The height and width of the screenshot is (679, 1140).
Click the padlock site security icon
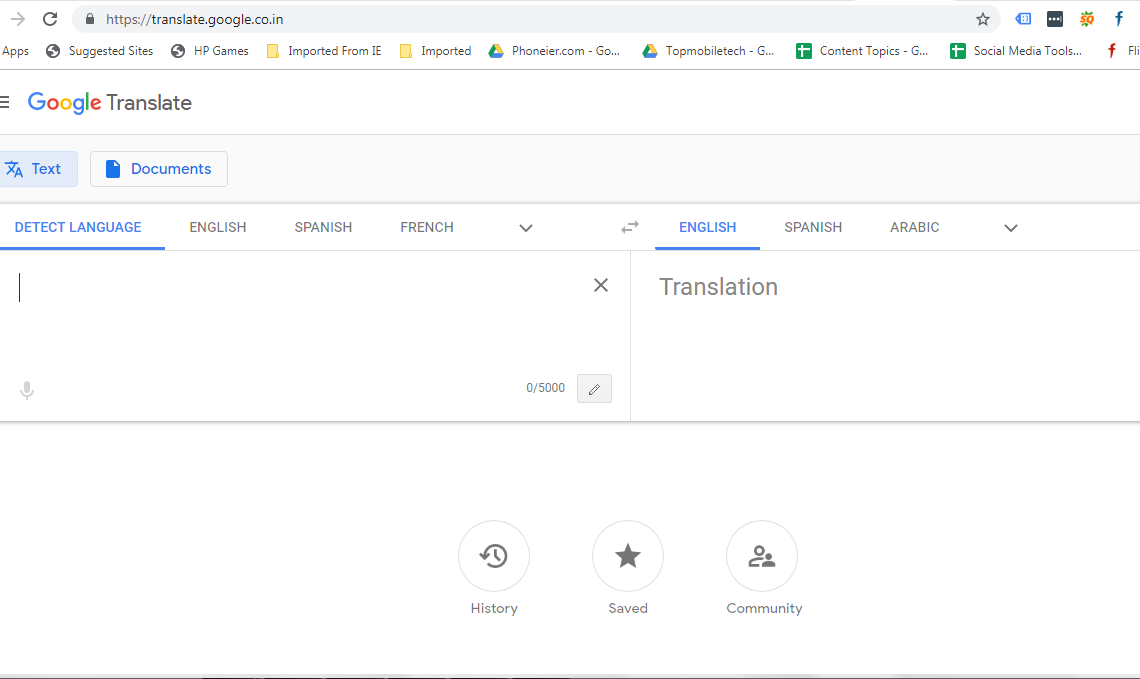(90, 19)
